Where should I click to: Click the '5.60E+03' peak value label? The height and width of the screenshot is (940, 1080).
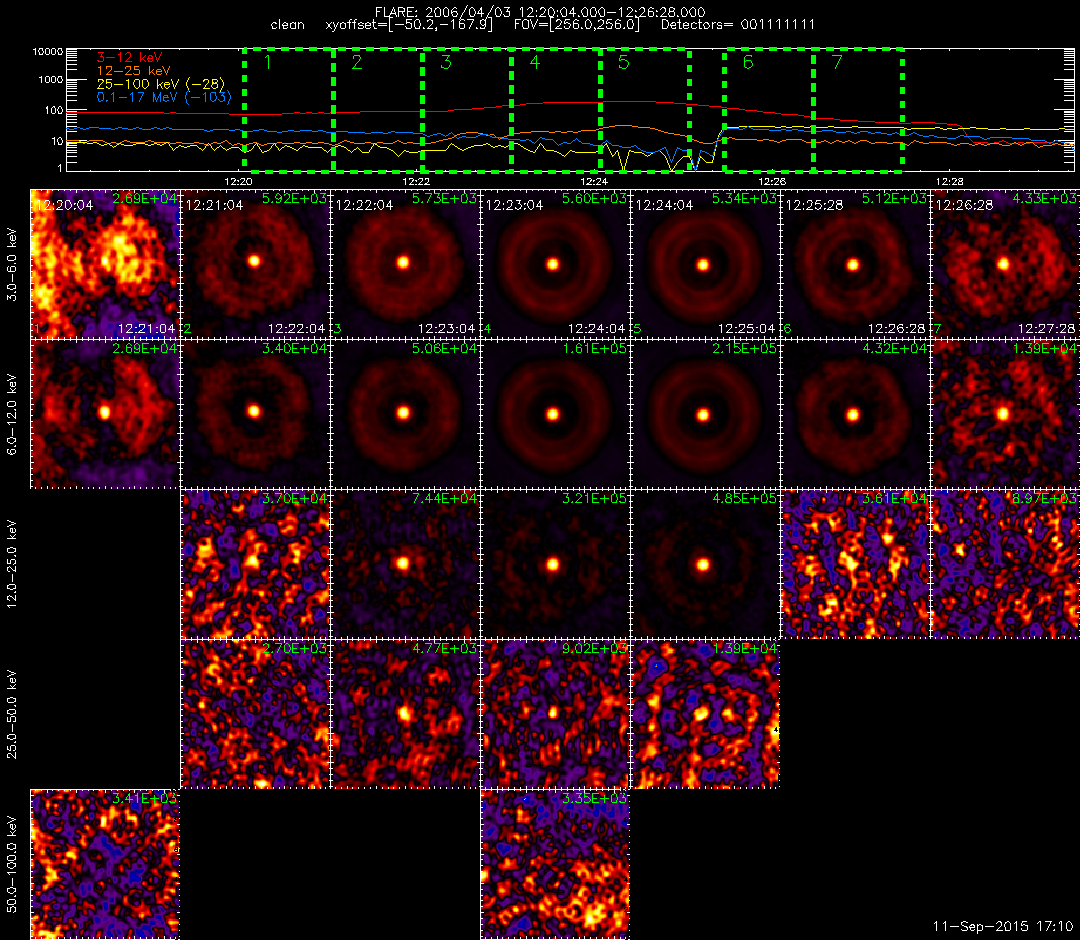594,198
